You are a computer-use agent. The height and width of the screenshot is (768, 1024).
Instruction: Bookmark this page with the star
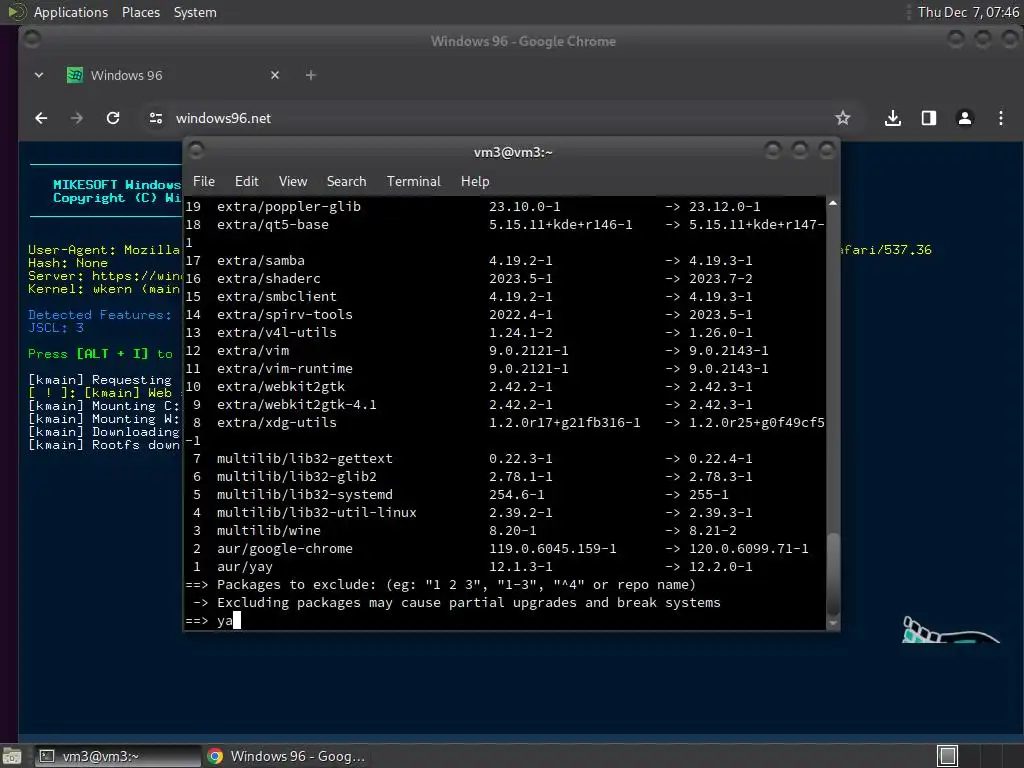pyautogui.click(x=842, y=118)
